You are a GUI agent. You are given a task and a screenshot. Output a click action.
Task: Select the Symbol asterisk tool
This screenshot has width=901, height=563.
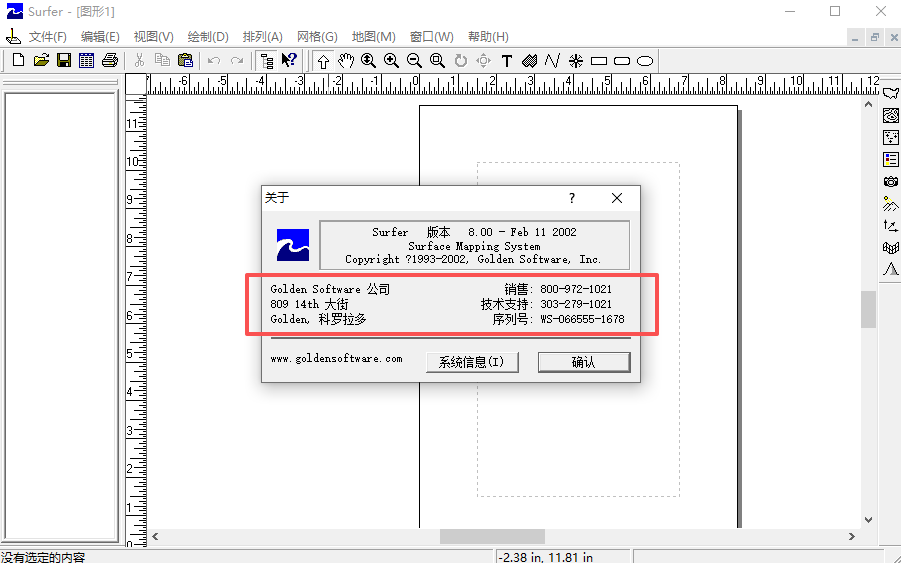tap(575, 61)
